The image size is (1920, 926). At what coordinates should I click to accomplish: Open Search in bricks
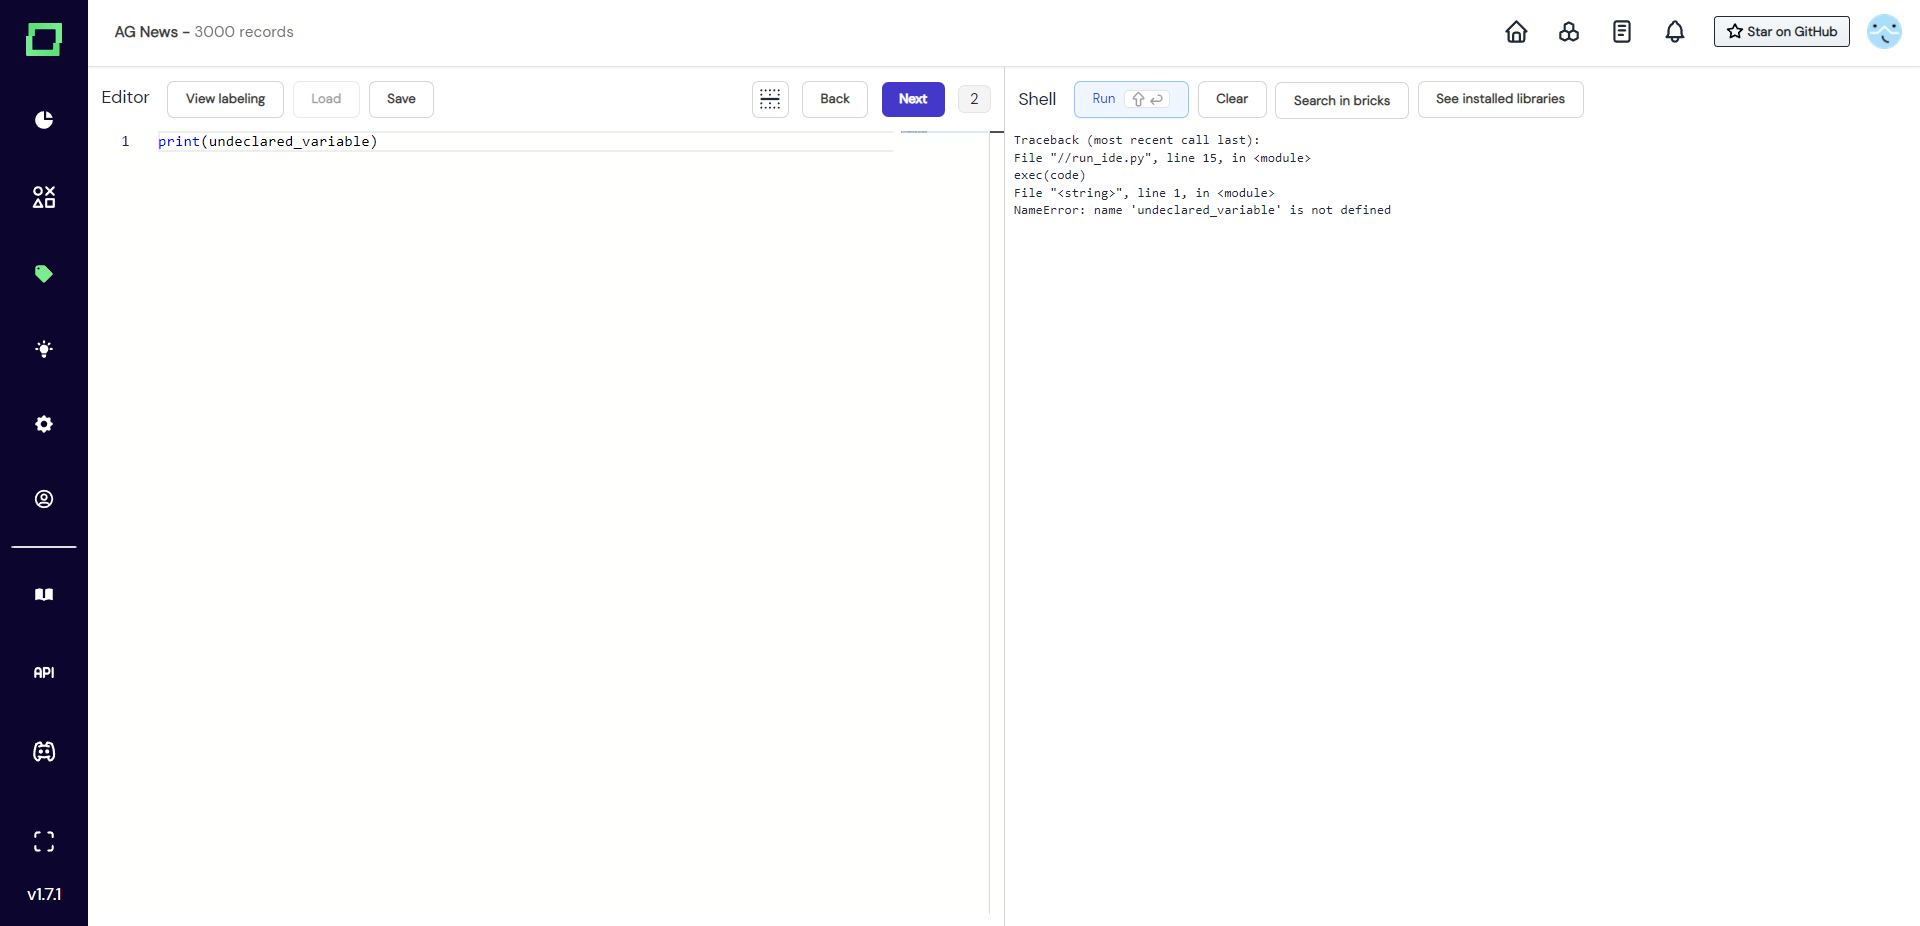(1341, 100)
